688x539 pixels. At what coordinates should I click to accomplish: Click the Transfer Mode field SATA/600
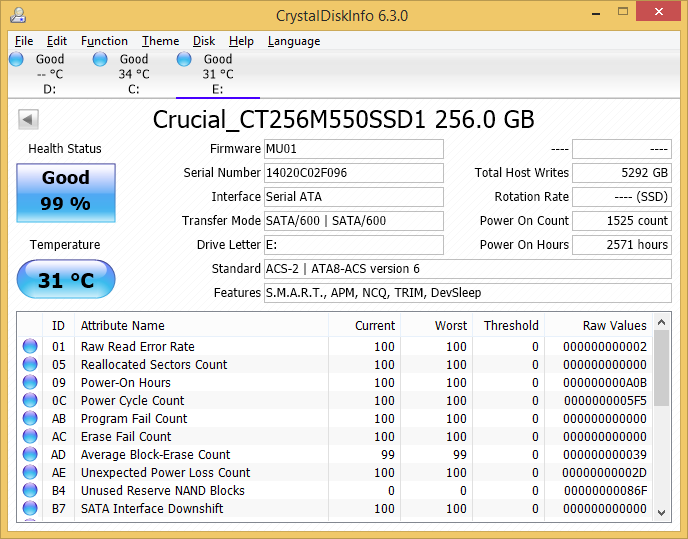[x=354, y=221]
